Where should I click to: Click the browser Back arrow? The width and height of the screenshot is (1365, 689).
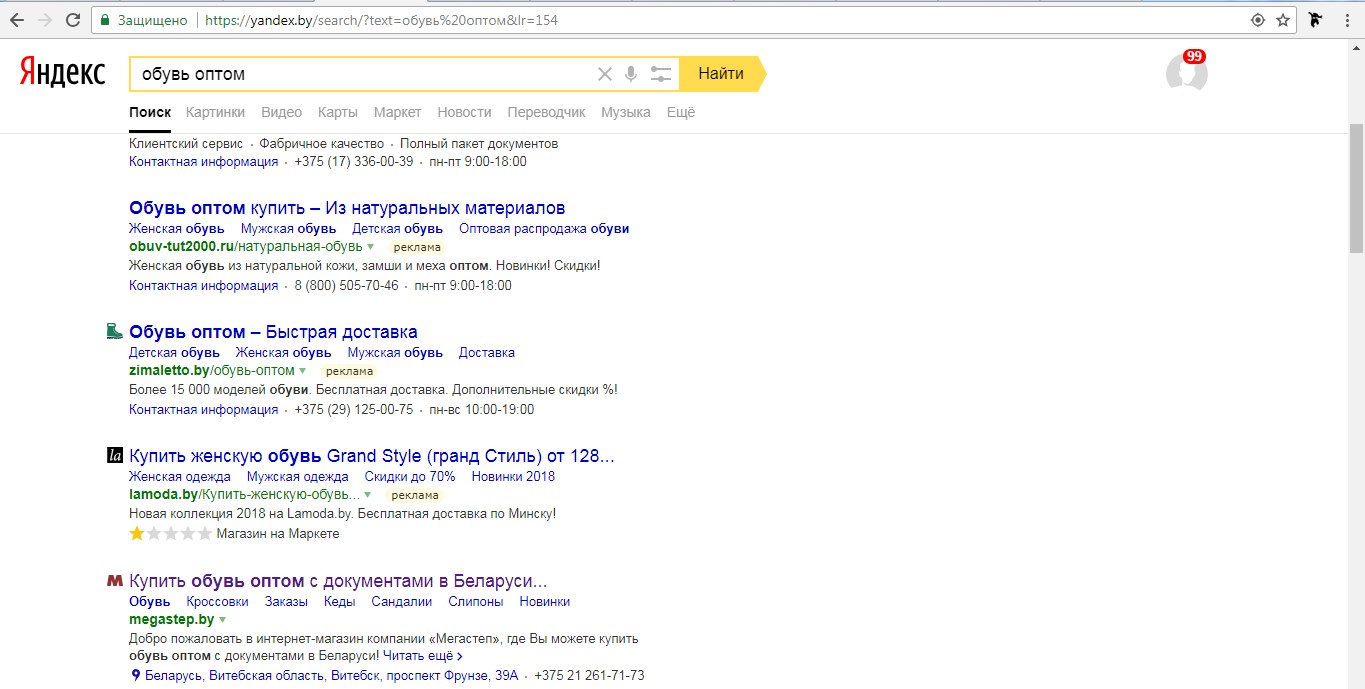pos(17,20)
